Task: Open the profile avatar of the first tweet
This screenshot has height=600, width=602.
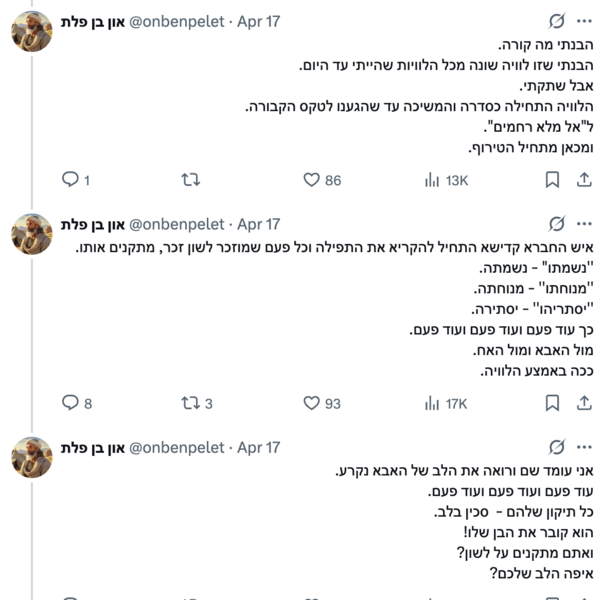Action: [x=31, y=31]
